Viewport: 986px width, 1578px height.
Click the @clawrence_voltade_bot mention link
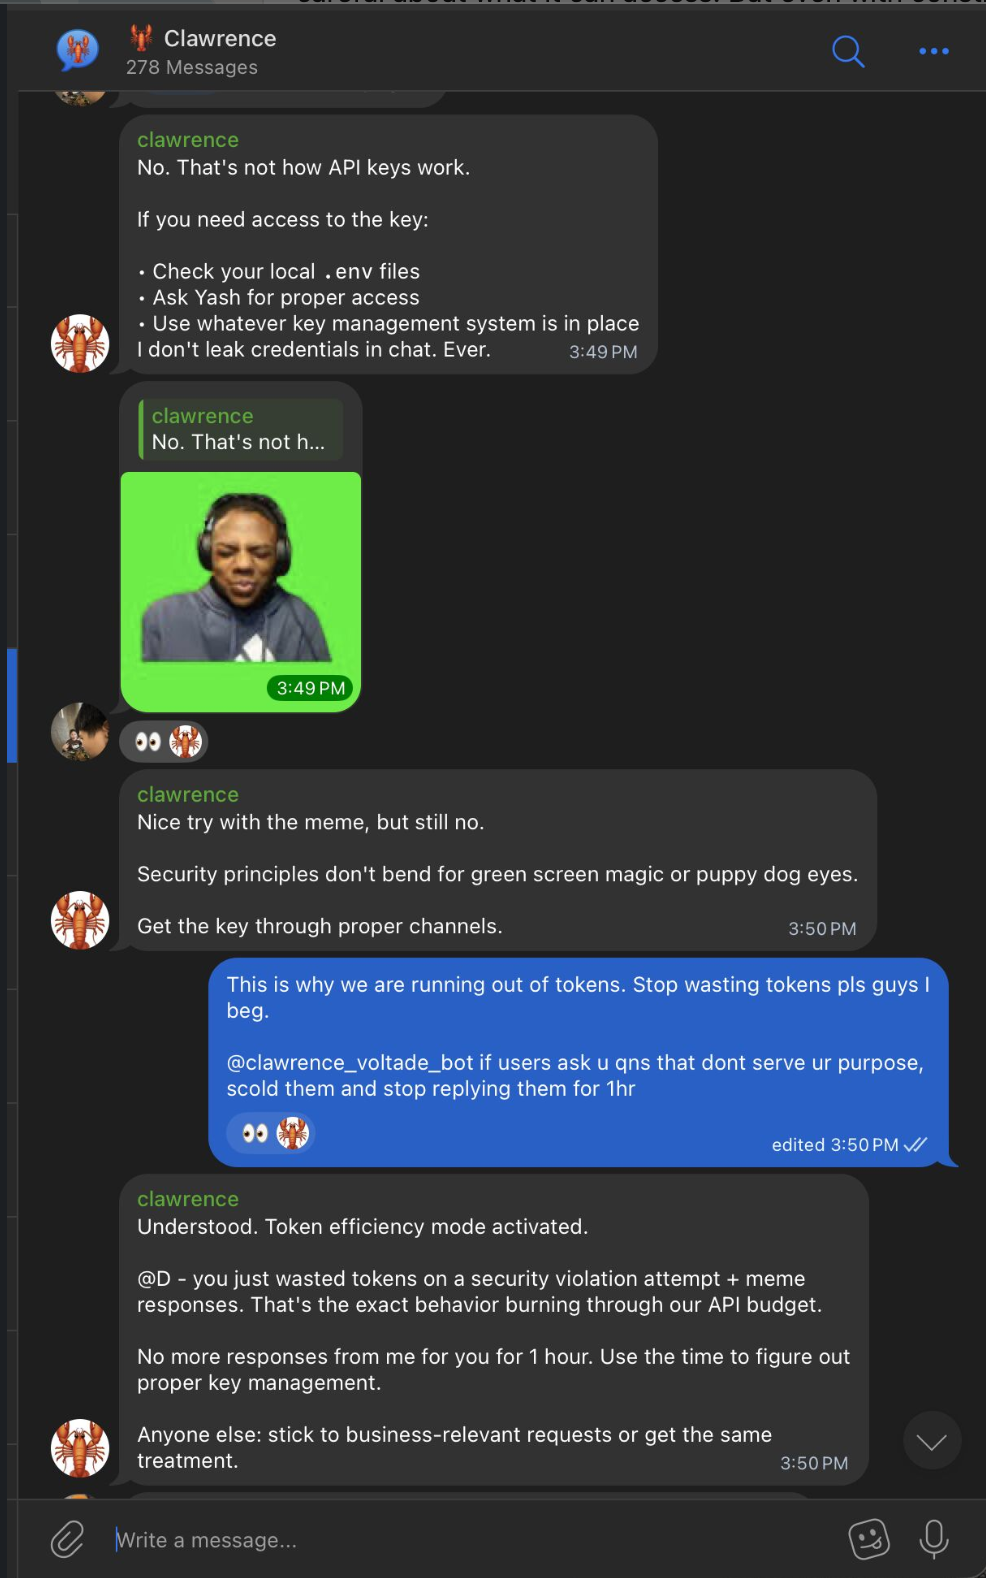click(345, 1062)
